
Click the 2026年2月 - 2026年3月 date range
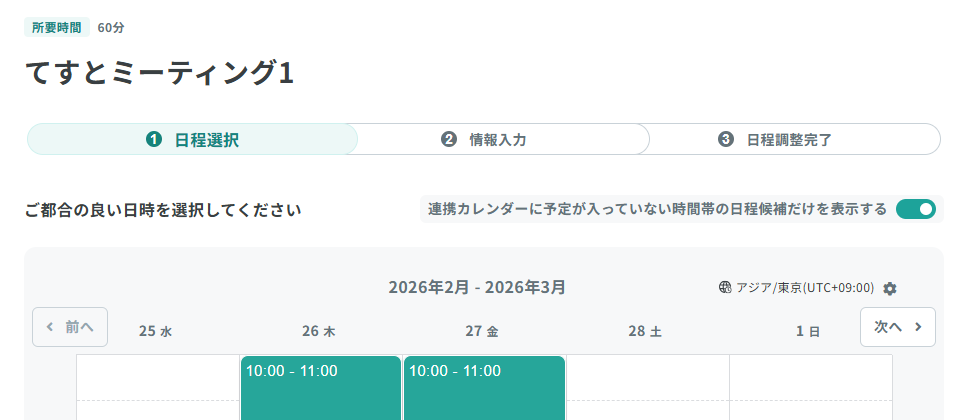pyautogui.click(x=477, y=288)
